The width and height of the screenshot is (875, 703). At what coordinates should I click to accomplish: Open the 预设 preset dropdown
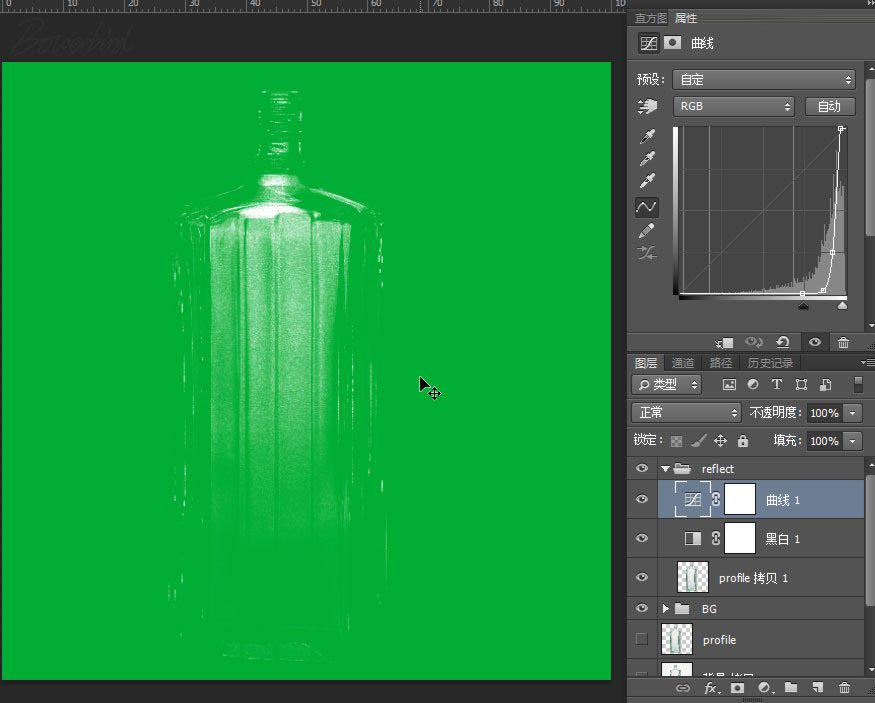tap(763, 79)
